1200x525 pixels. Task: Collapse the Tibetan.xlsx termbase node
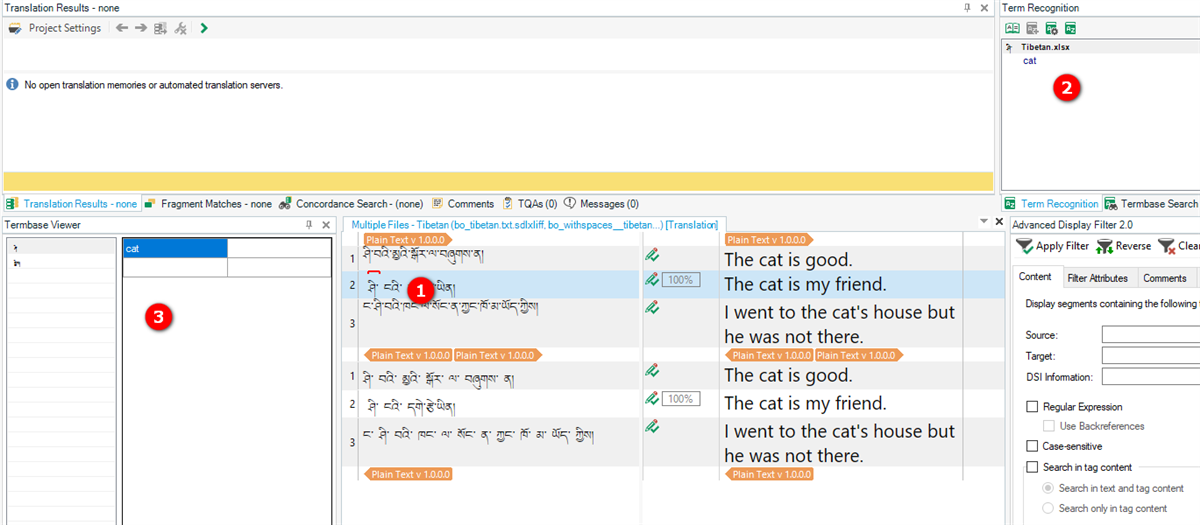pos(1009,47)
